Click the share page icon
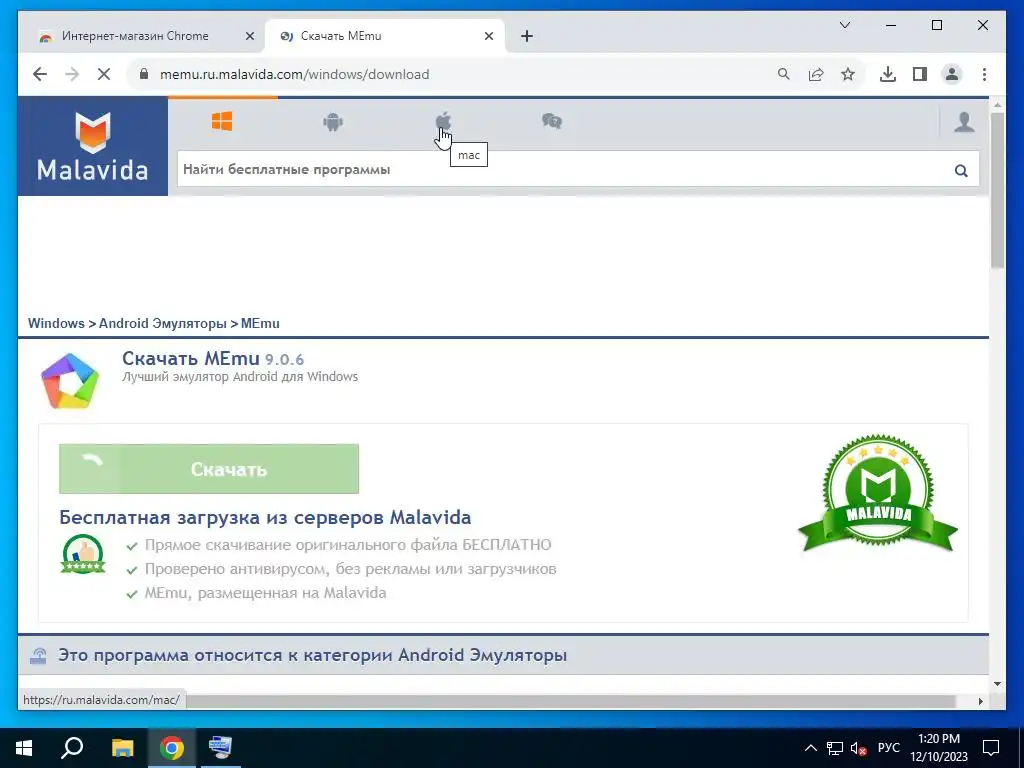The image size is (1024, 768). pyautogui.click(x=816, y=74)
